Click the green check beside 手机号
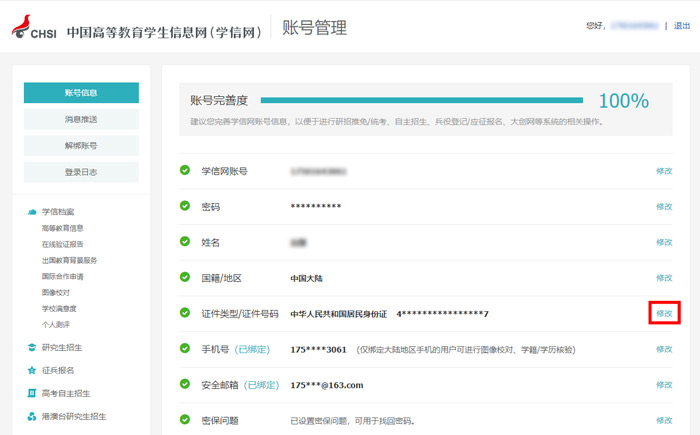The width and height of the screenshot is (700, 435). point(185,348)
